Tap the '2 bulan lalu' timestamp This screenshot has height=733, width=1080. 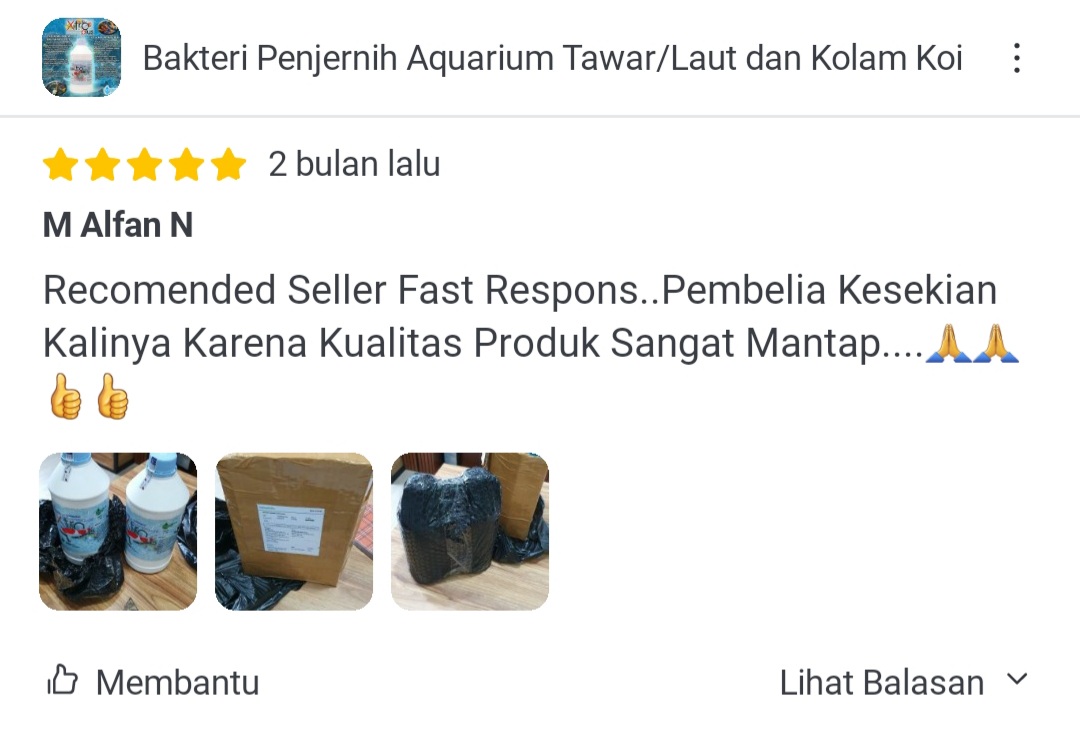pyautogui.click(x=354, y=164)
